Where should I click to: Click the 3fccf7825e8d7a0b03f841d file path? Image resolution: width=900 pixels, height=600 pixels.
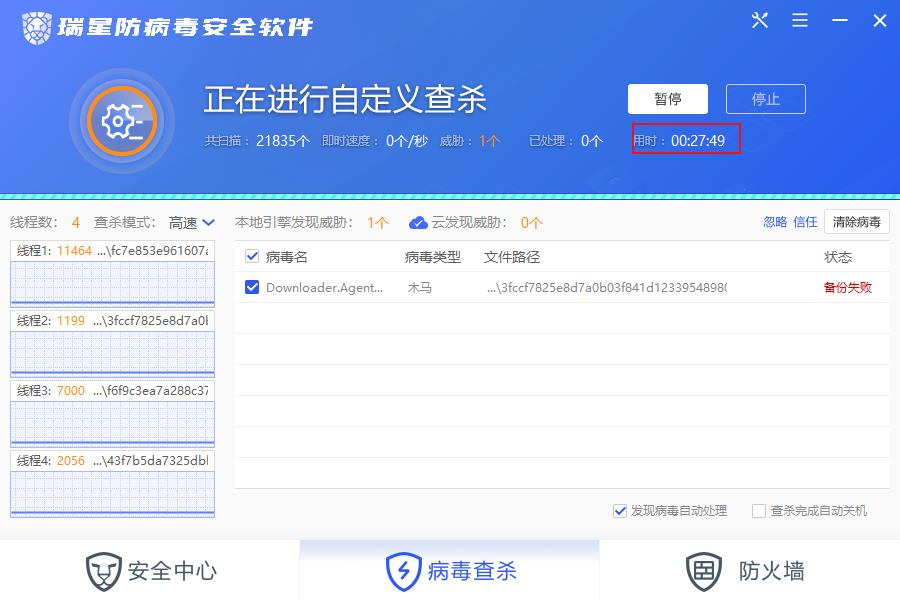(x=607, y=287)
